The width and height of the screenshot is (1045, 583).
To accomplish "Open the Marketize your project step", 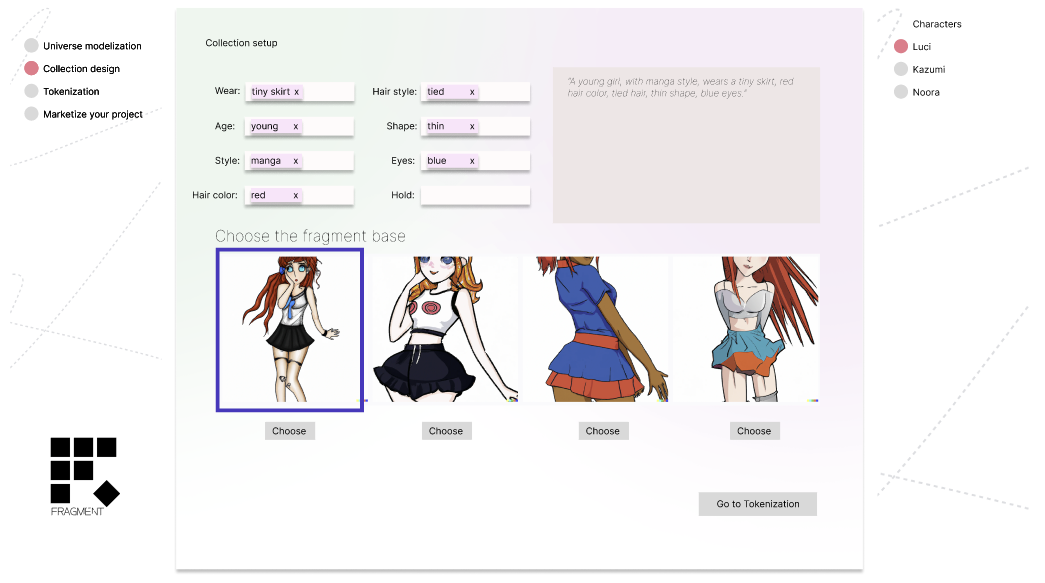I will 92,115.
